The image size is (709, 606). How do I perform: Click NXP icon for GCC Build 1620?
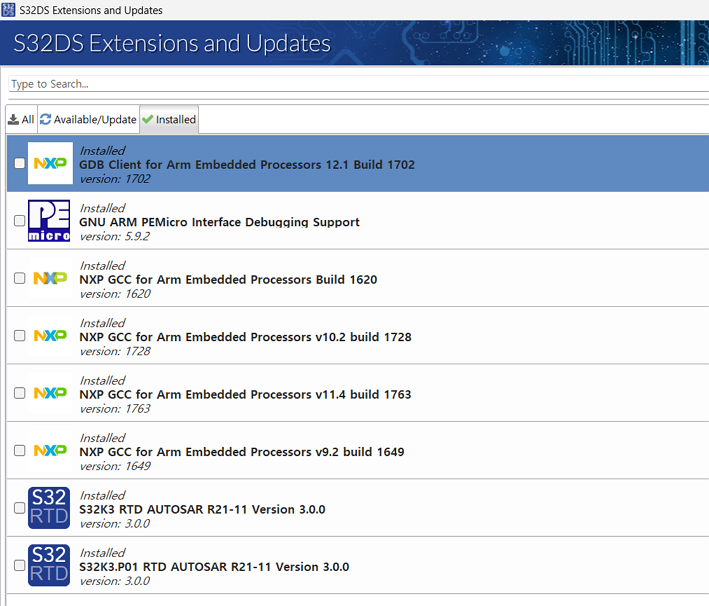click(50, 278)
